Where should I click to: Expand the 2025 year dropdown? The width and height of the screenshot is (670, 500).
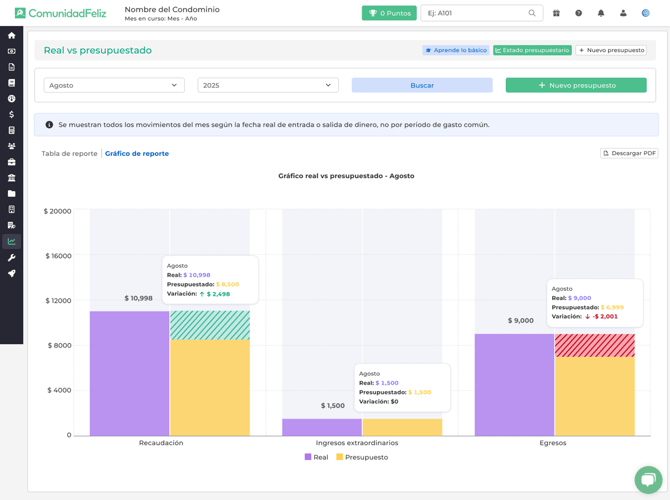pos(268,86)
